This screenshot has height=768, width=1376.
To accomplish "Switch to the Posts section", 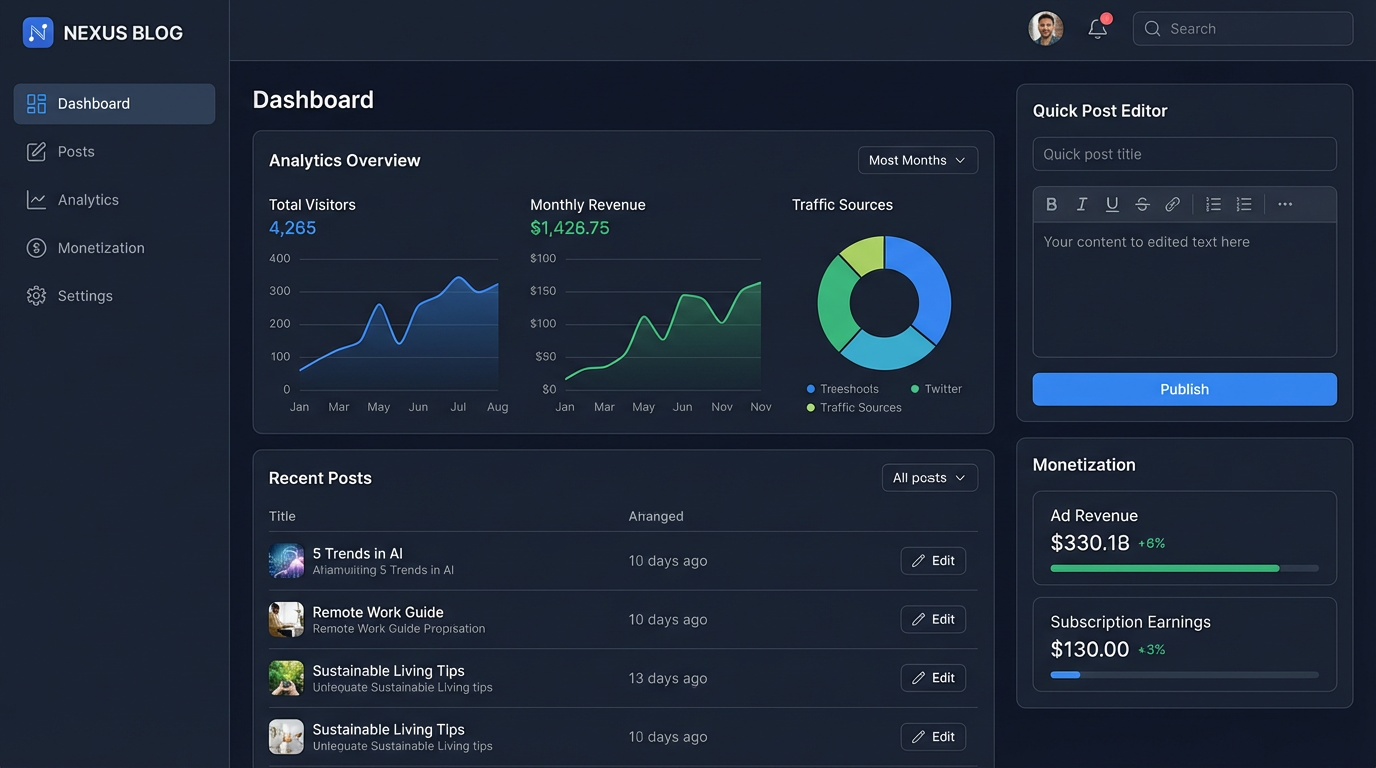I will tap(74, 151).
